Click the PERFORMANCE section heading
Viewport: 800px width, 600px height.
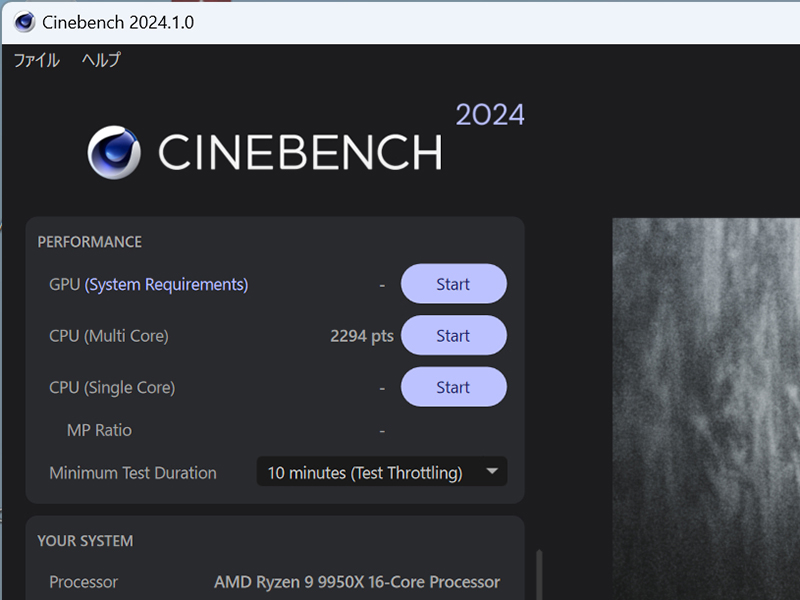click(90, 242)
